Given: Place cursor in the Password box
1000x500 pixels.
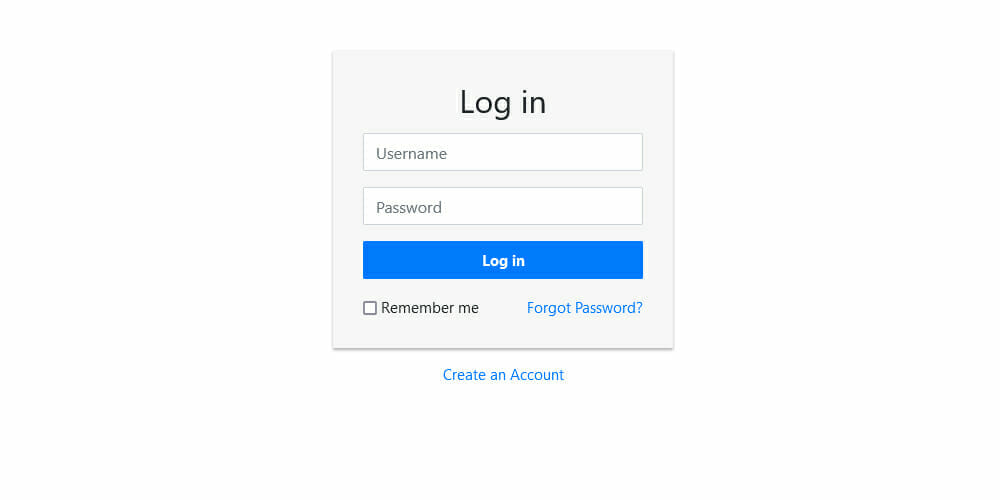Looking at the screenshot, I should click(503, 206).
